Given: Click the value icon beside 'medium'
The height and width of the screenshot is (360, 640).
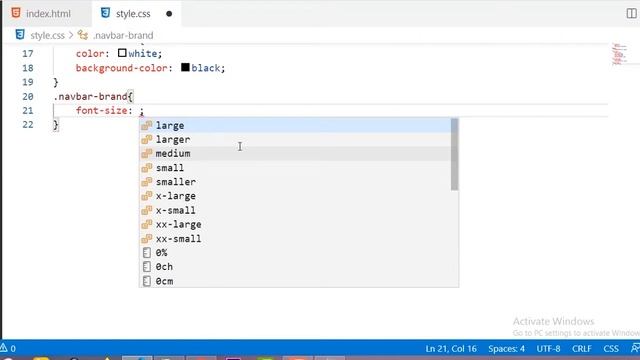Looking at the screenshot, I should click(147, 153).
